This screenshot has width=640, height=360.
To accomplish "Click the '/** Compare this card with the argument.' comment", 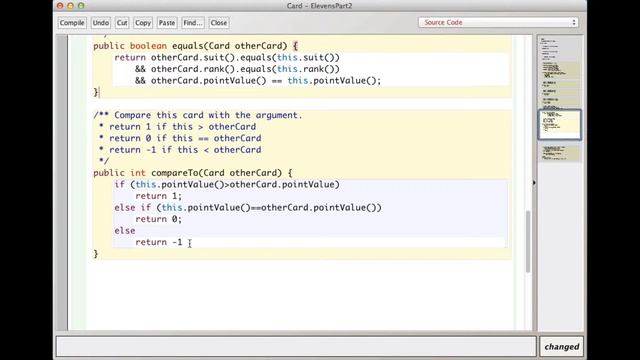I will pyautogui.click(x=198, y=115).
